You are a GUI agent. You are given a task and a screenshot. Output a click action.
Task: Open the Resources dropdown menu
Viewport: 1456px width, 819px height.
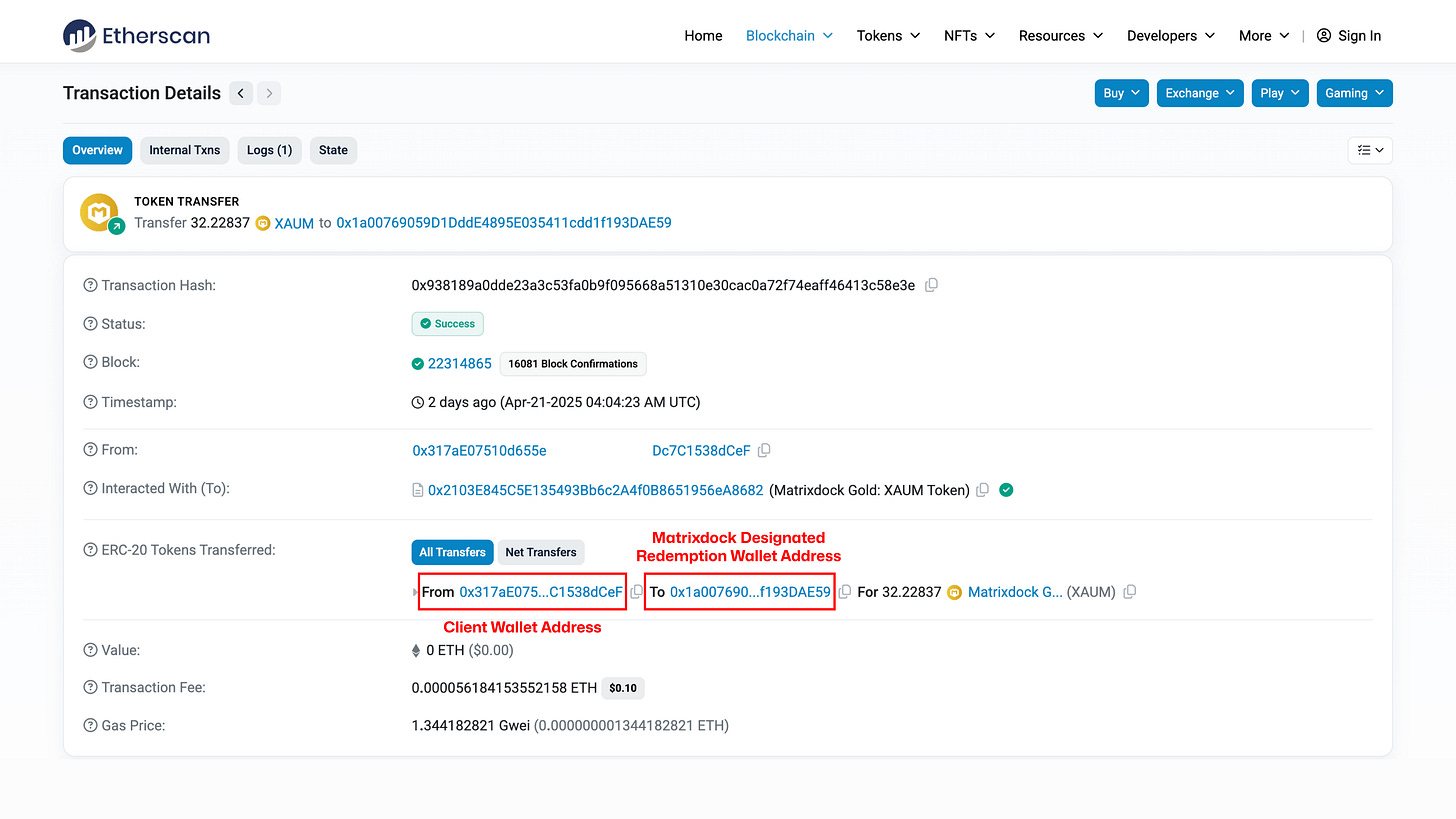point(1060,35)
